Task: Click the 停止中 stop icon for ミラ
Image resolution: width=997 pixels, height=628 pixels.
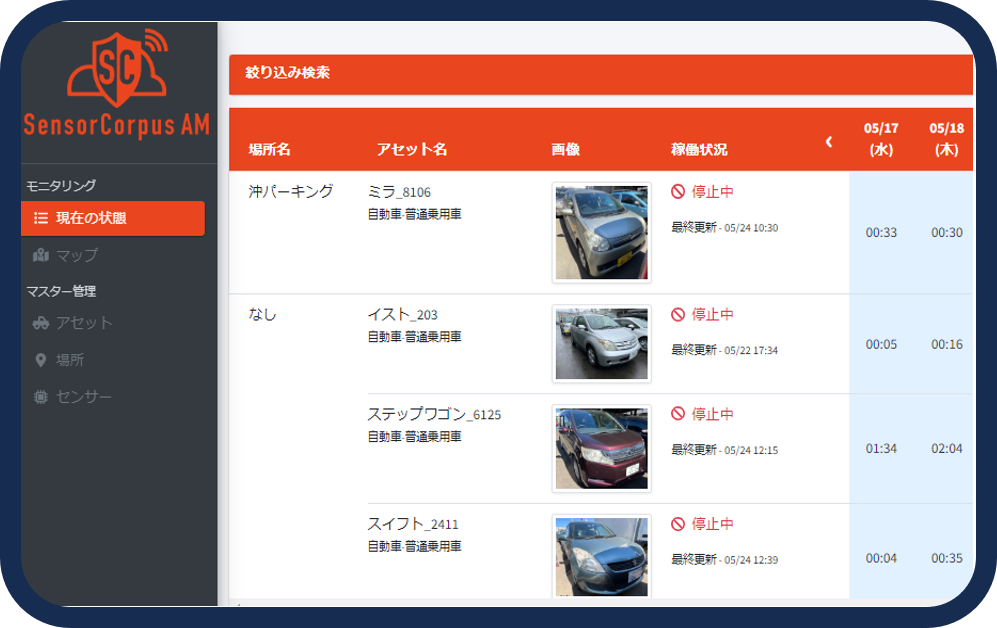Action: (678, 191)
